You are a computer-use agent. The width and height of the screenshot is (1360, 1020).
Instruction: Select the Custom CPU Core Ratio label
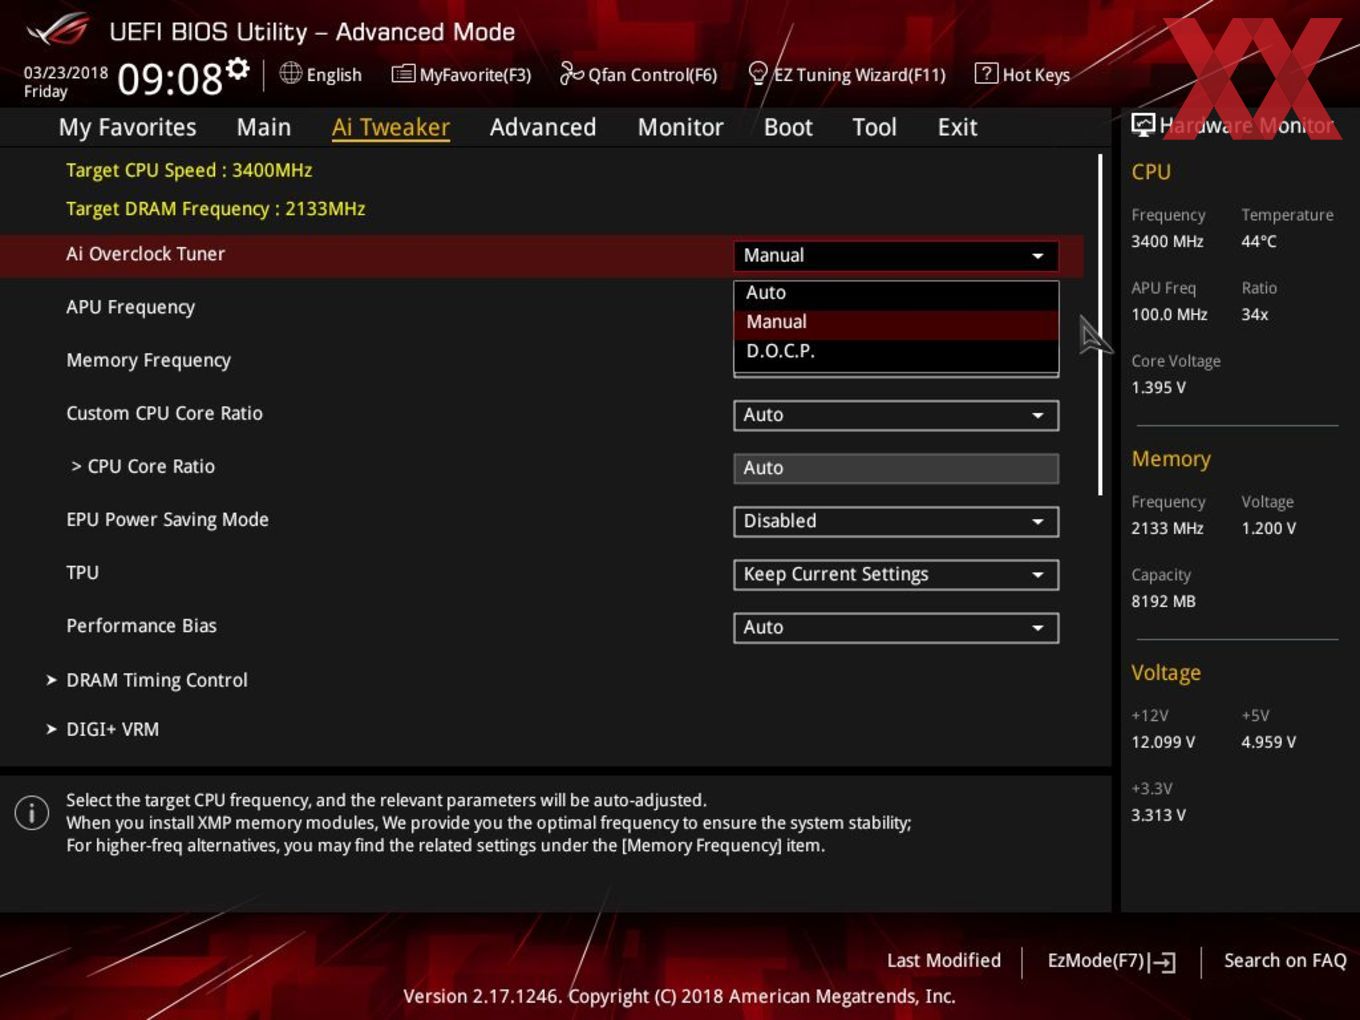tap(164, 413)
